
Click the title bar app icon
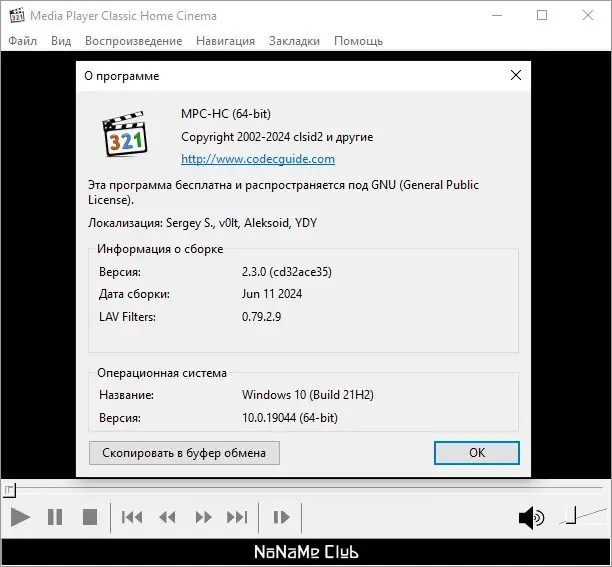[x=16, y=16]
